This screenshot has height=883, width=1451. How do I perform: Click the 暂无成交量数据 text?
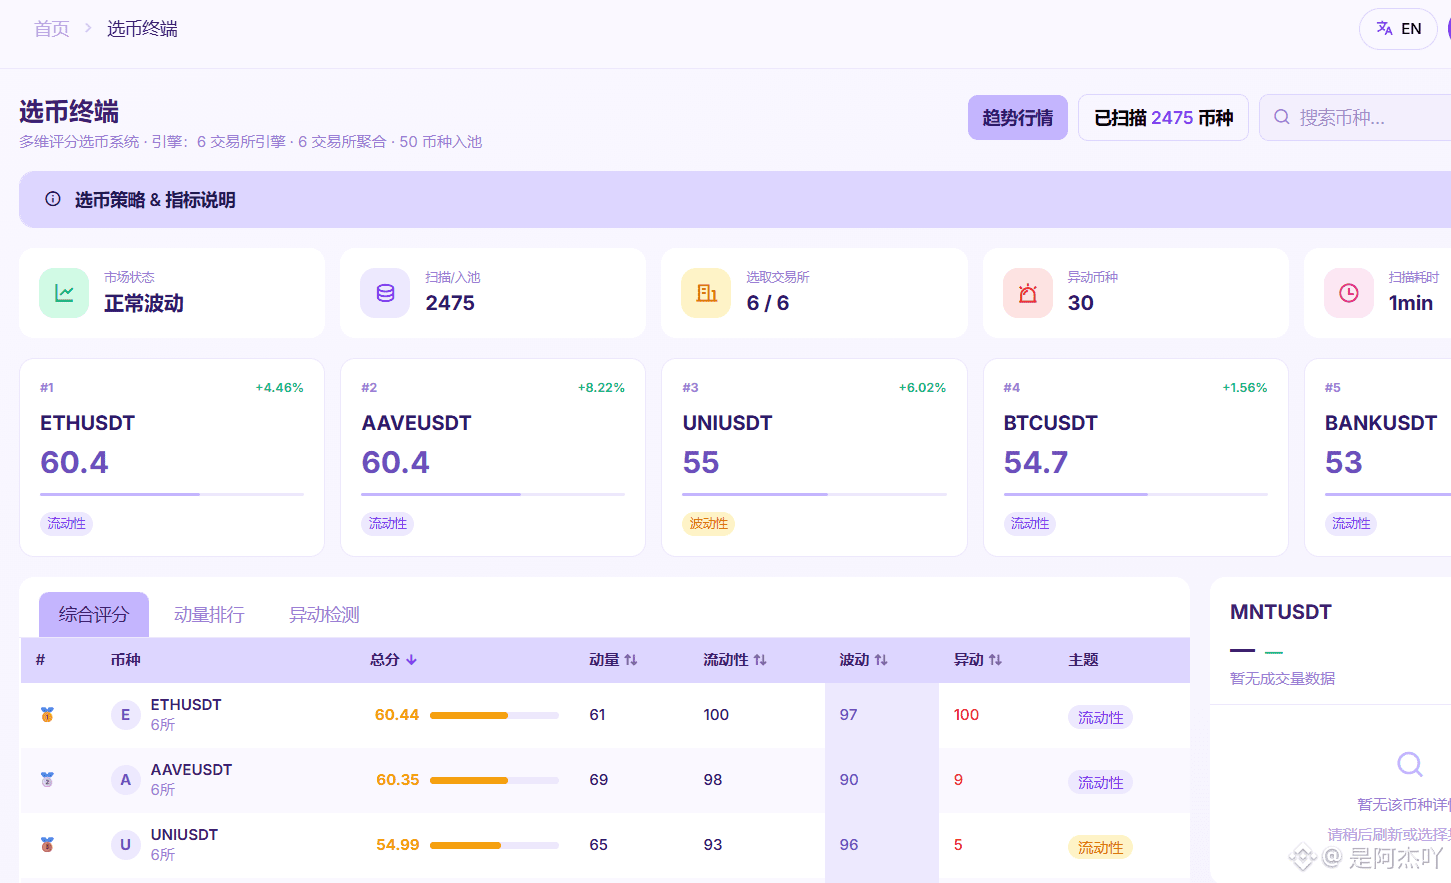(x=1282, y=678)
